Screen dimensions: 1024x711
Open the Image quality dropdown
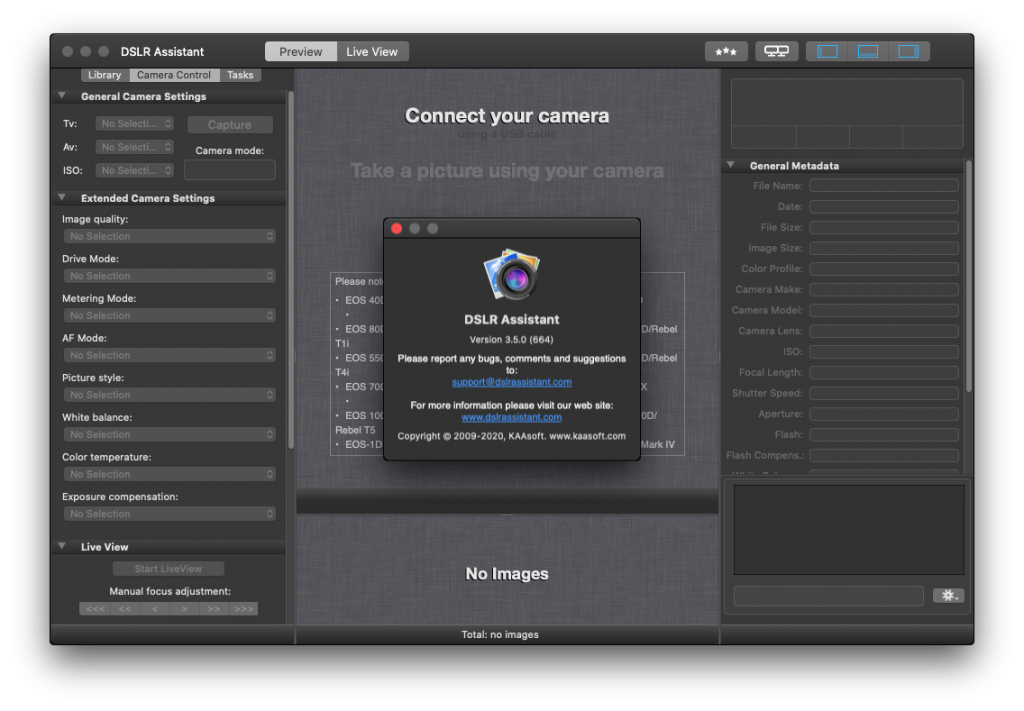(x=170, y=236)
